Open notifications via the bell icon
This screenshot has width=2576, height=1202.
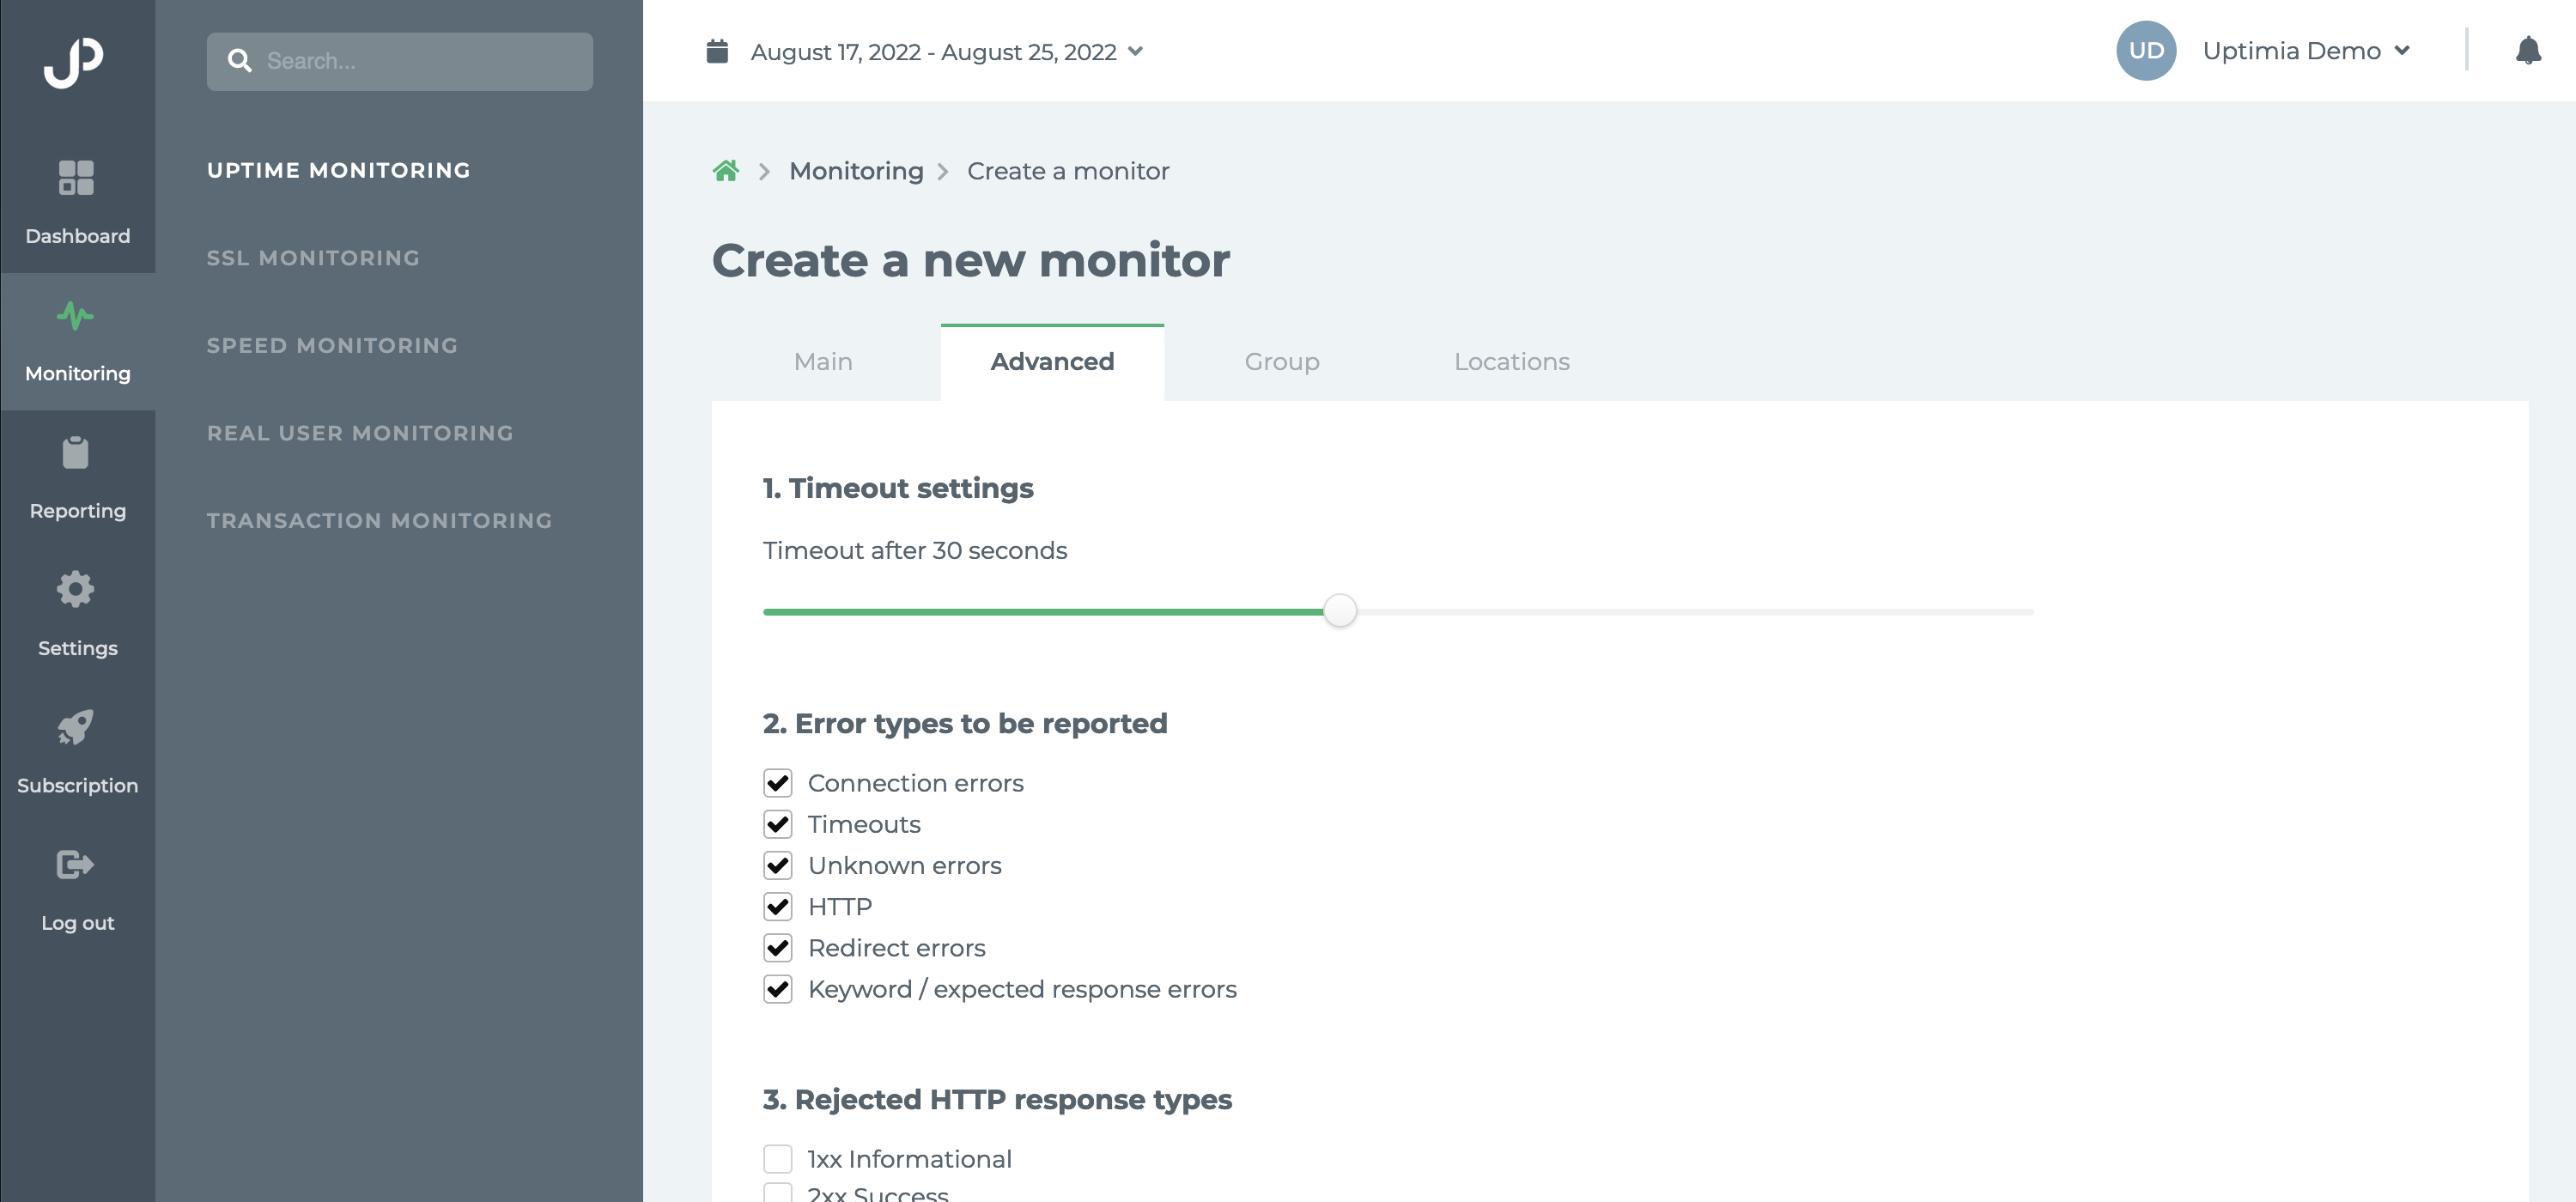(x=2528, y=50)
